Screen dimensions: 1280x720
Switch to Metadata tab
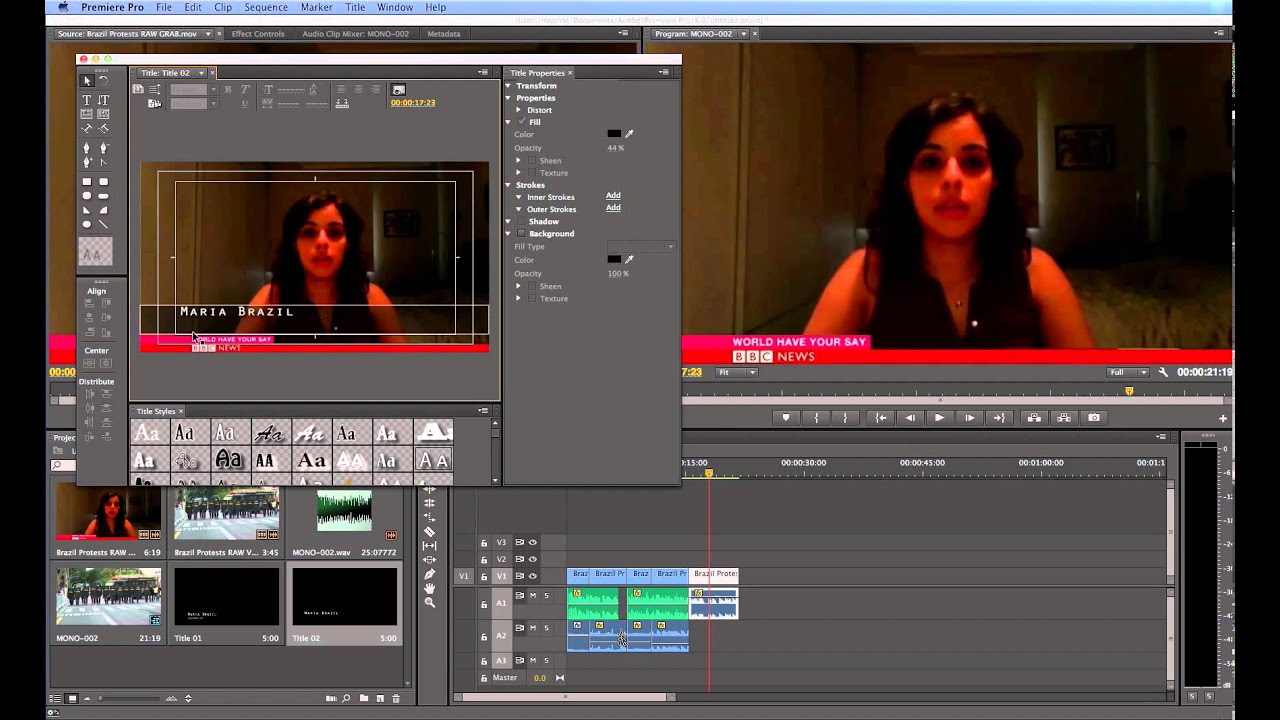pos(444,34)
